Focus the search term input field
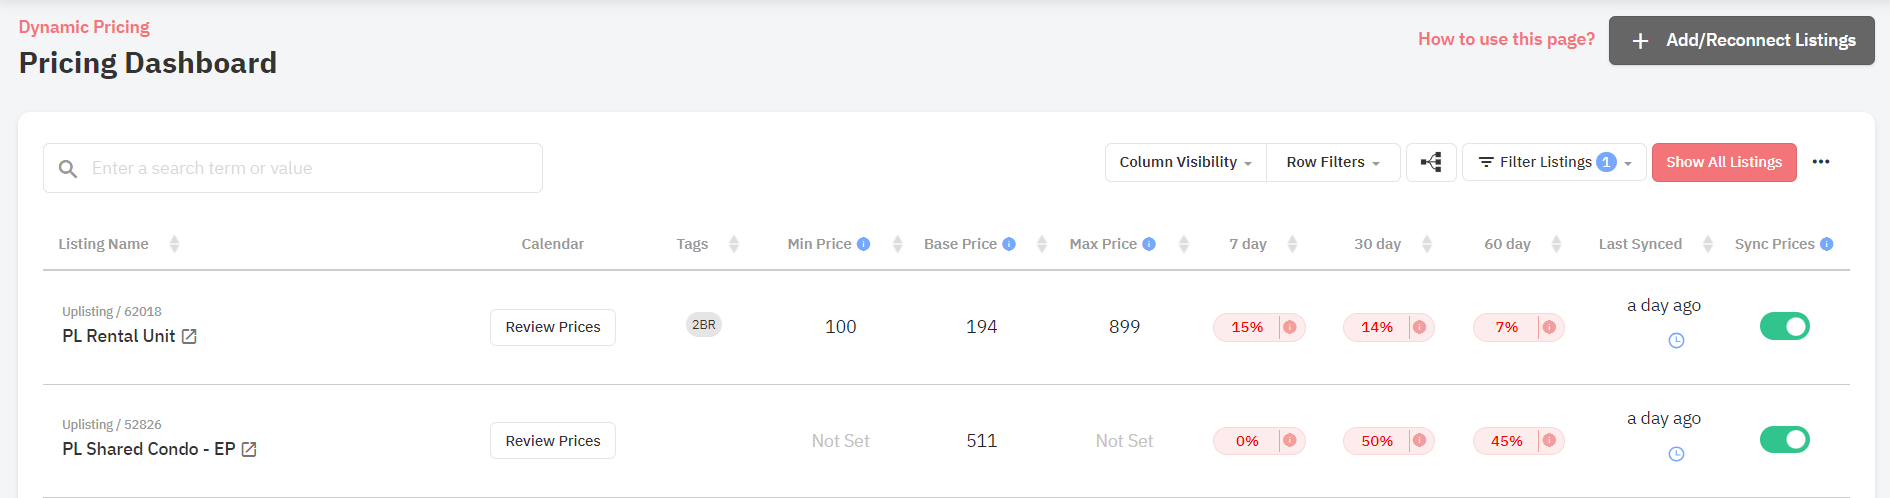The height and width of the screenshot is (498, 1890). 293,168
